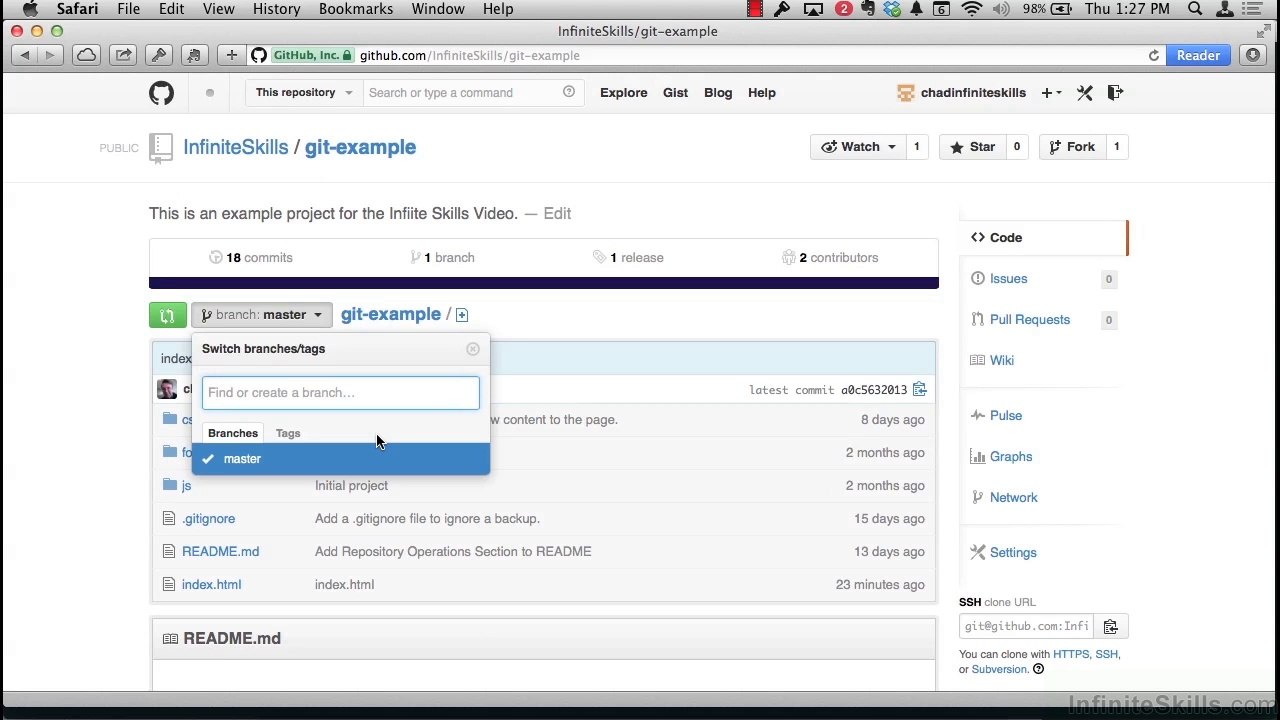Create a new file using the plus icon

(462, 315)
